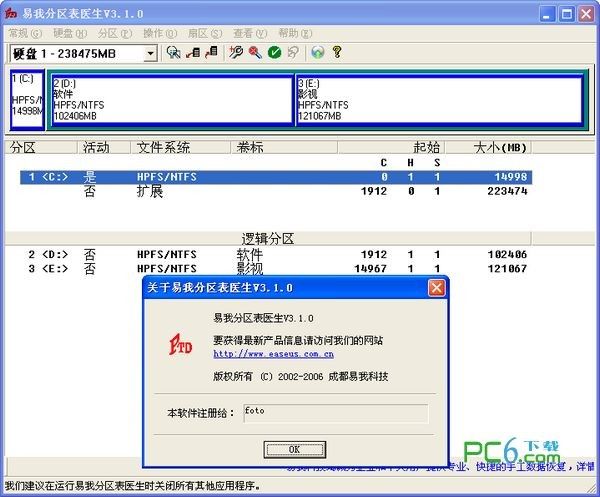
Task: Click the registered-to field showing foto
Action: (336, 414)
